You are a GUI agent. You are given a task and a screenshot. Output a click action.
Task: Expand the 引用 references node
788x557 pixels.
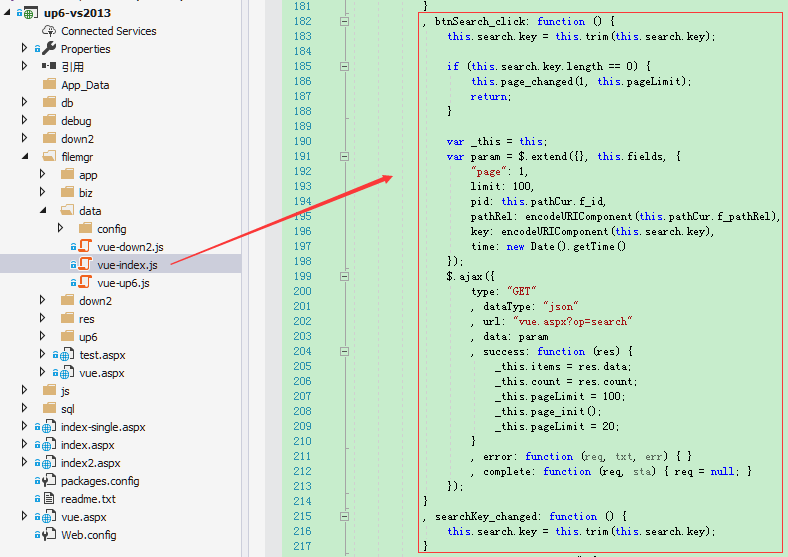[x=24, y=66]
